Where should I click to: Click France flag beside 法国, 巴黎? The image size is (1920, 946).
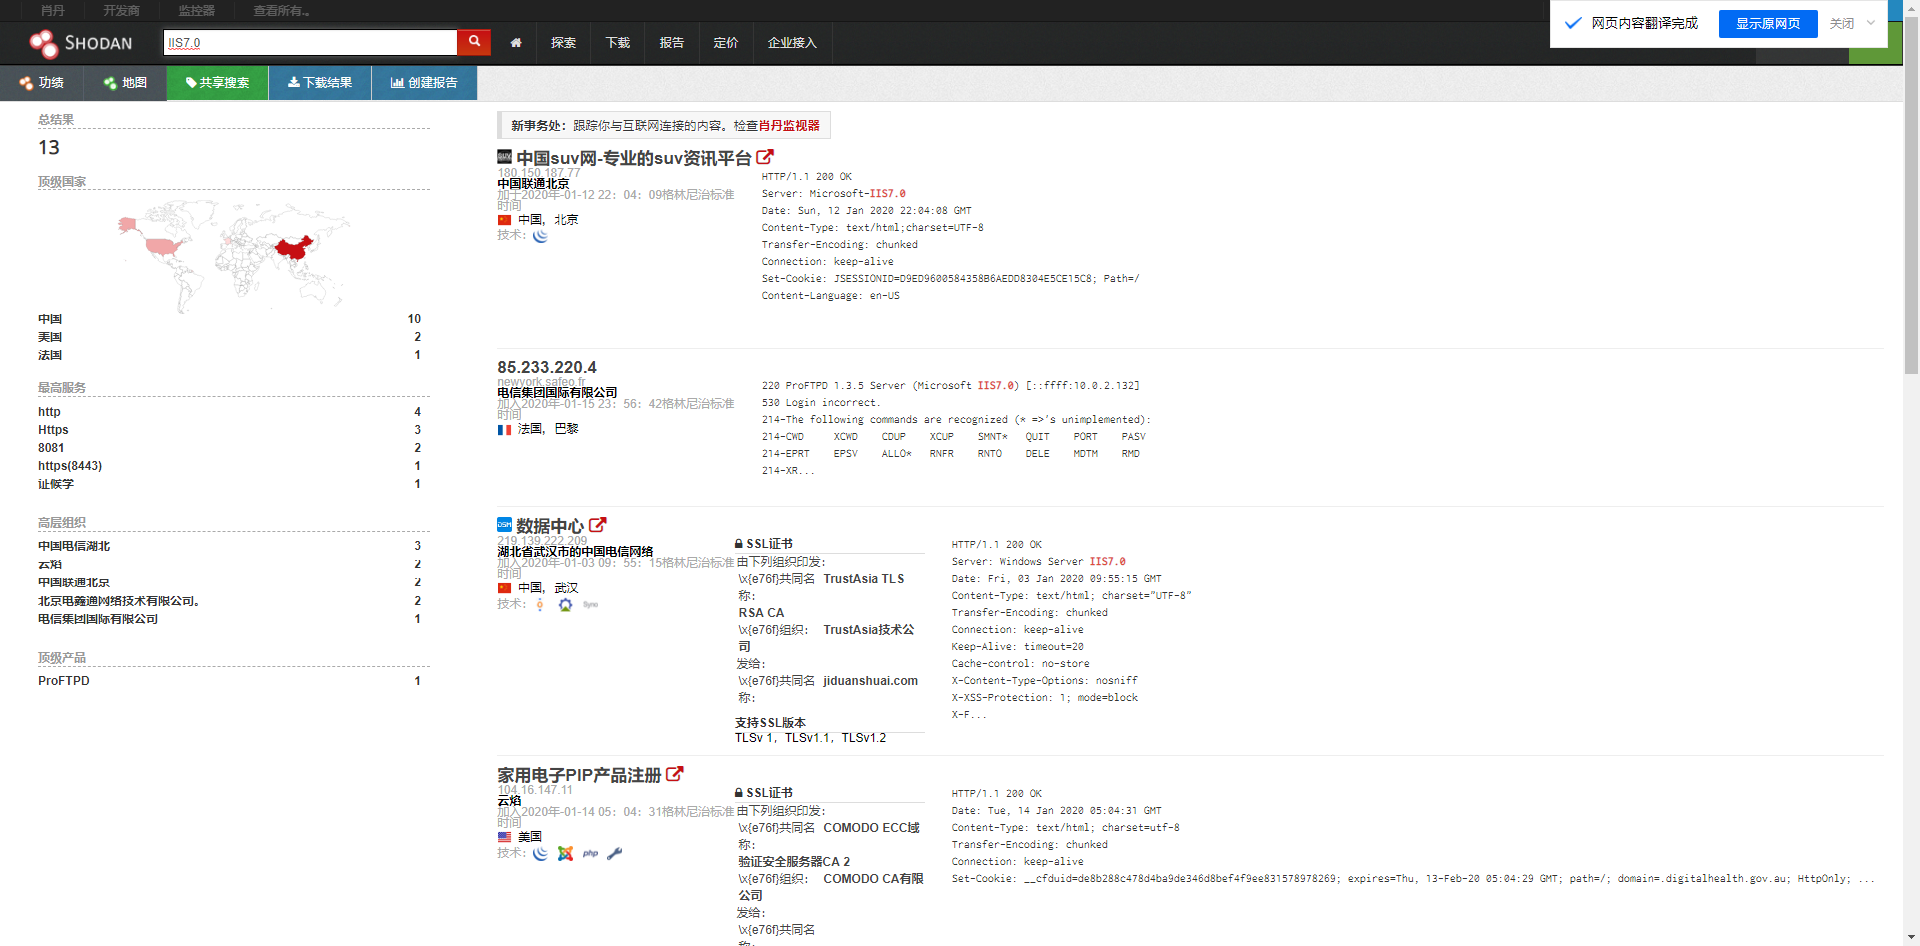tap(505, 429)
